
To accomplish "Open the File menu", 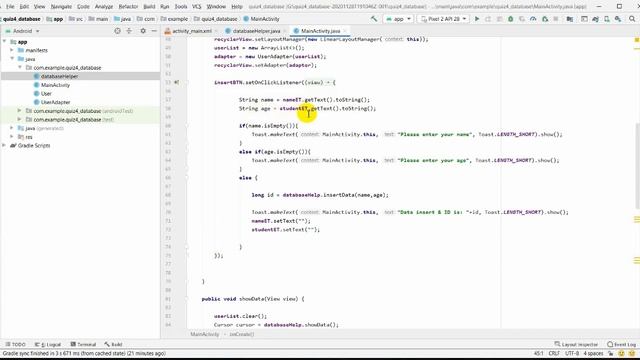I will (x=10, y=7).
